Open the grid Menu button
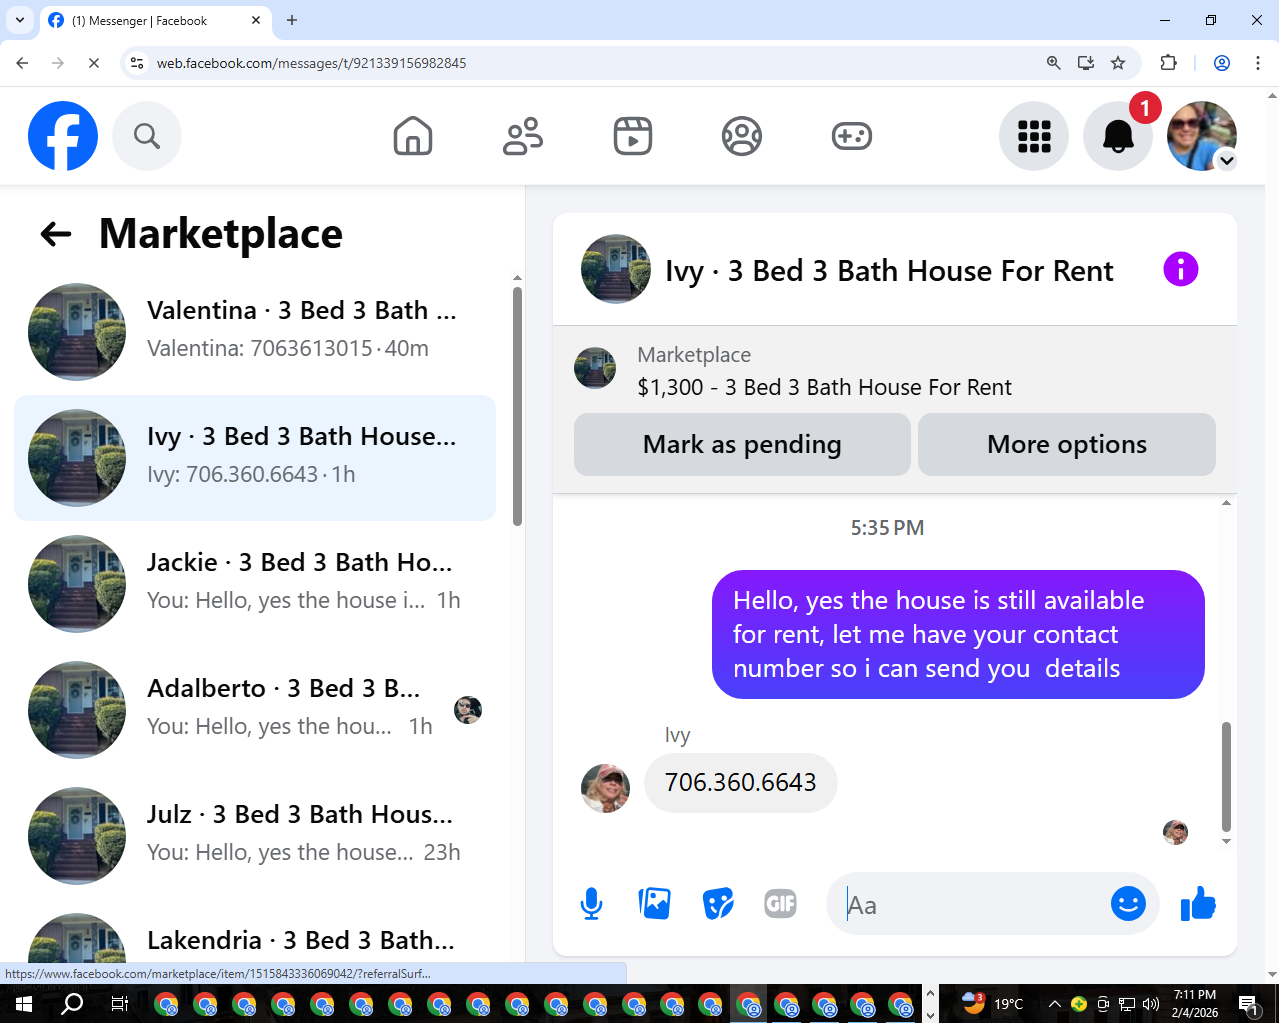This screenshot has width=1279, height=1023. point(1034,136)
